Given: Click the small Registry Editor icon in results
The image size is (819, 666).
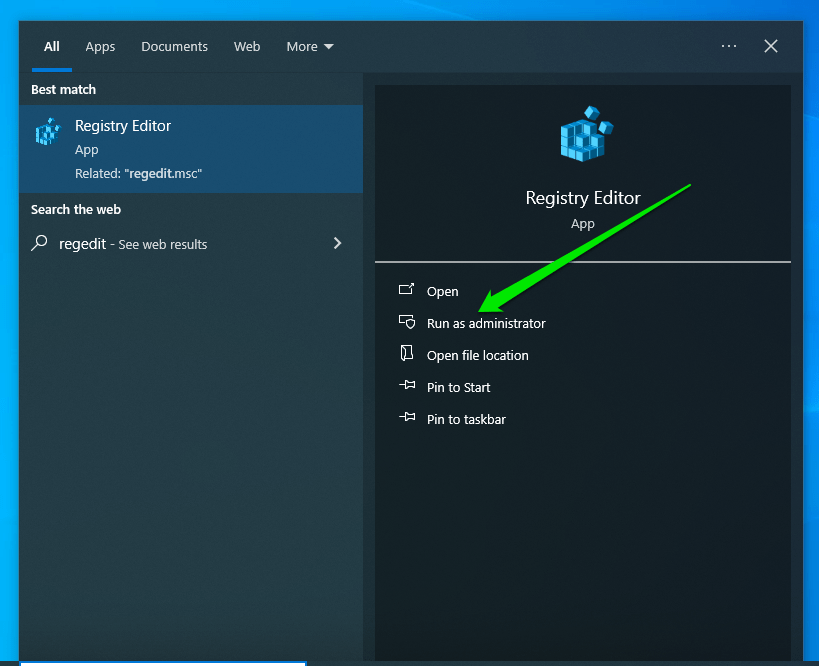Looking at the screenshot, I should (48, 132).
